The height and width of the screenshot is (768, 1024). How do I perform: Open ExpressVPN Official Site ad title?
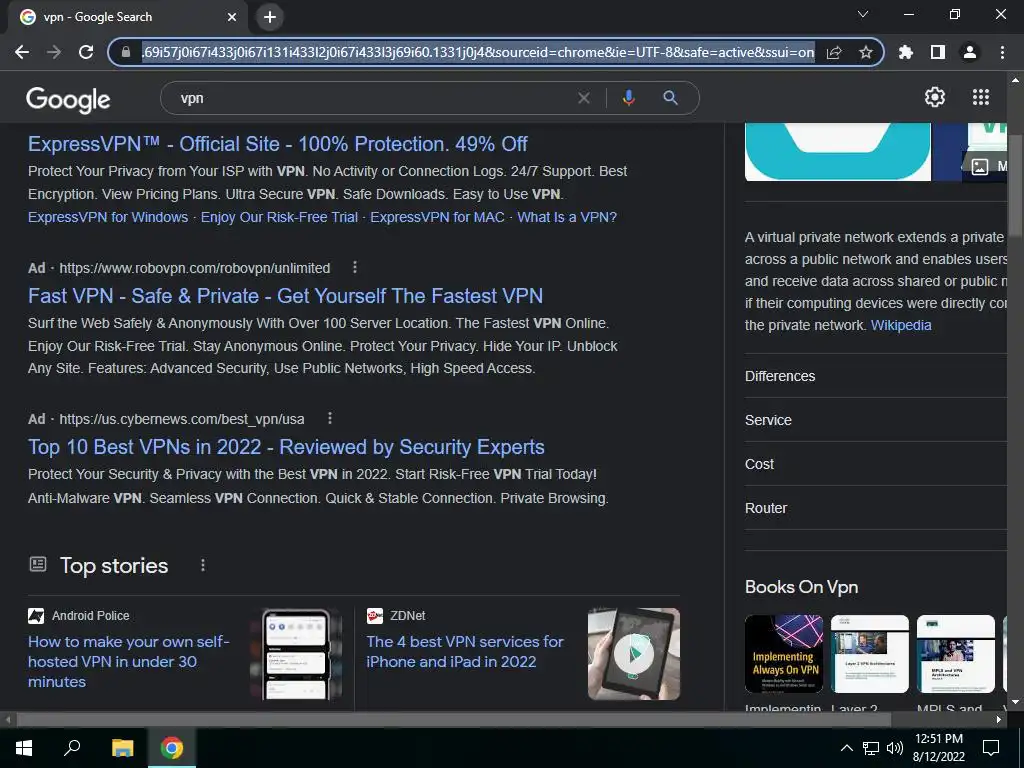278,144
